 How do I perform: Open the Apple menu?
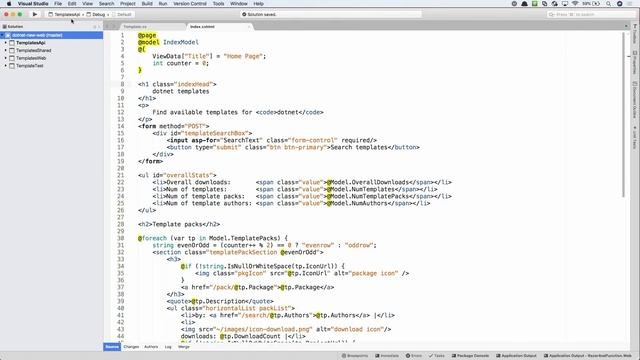click(9, 3)
